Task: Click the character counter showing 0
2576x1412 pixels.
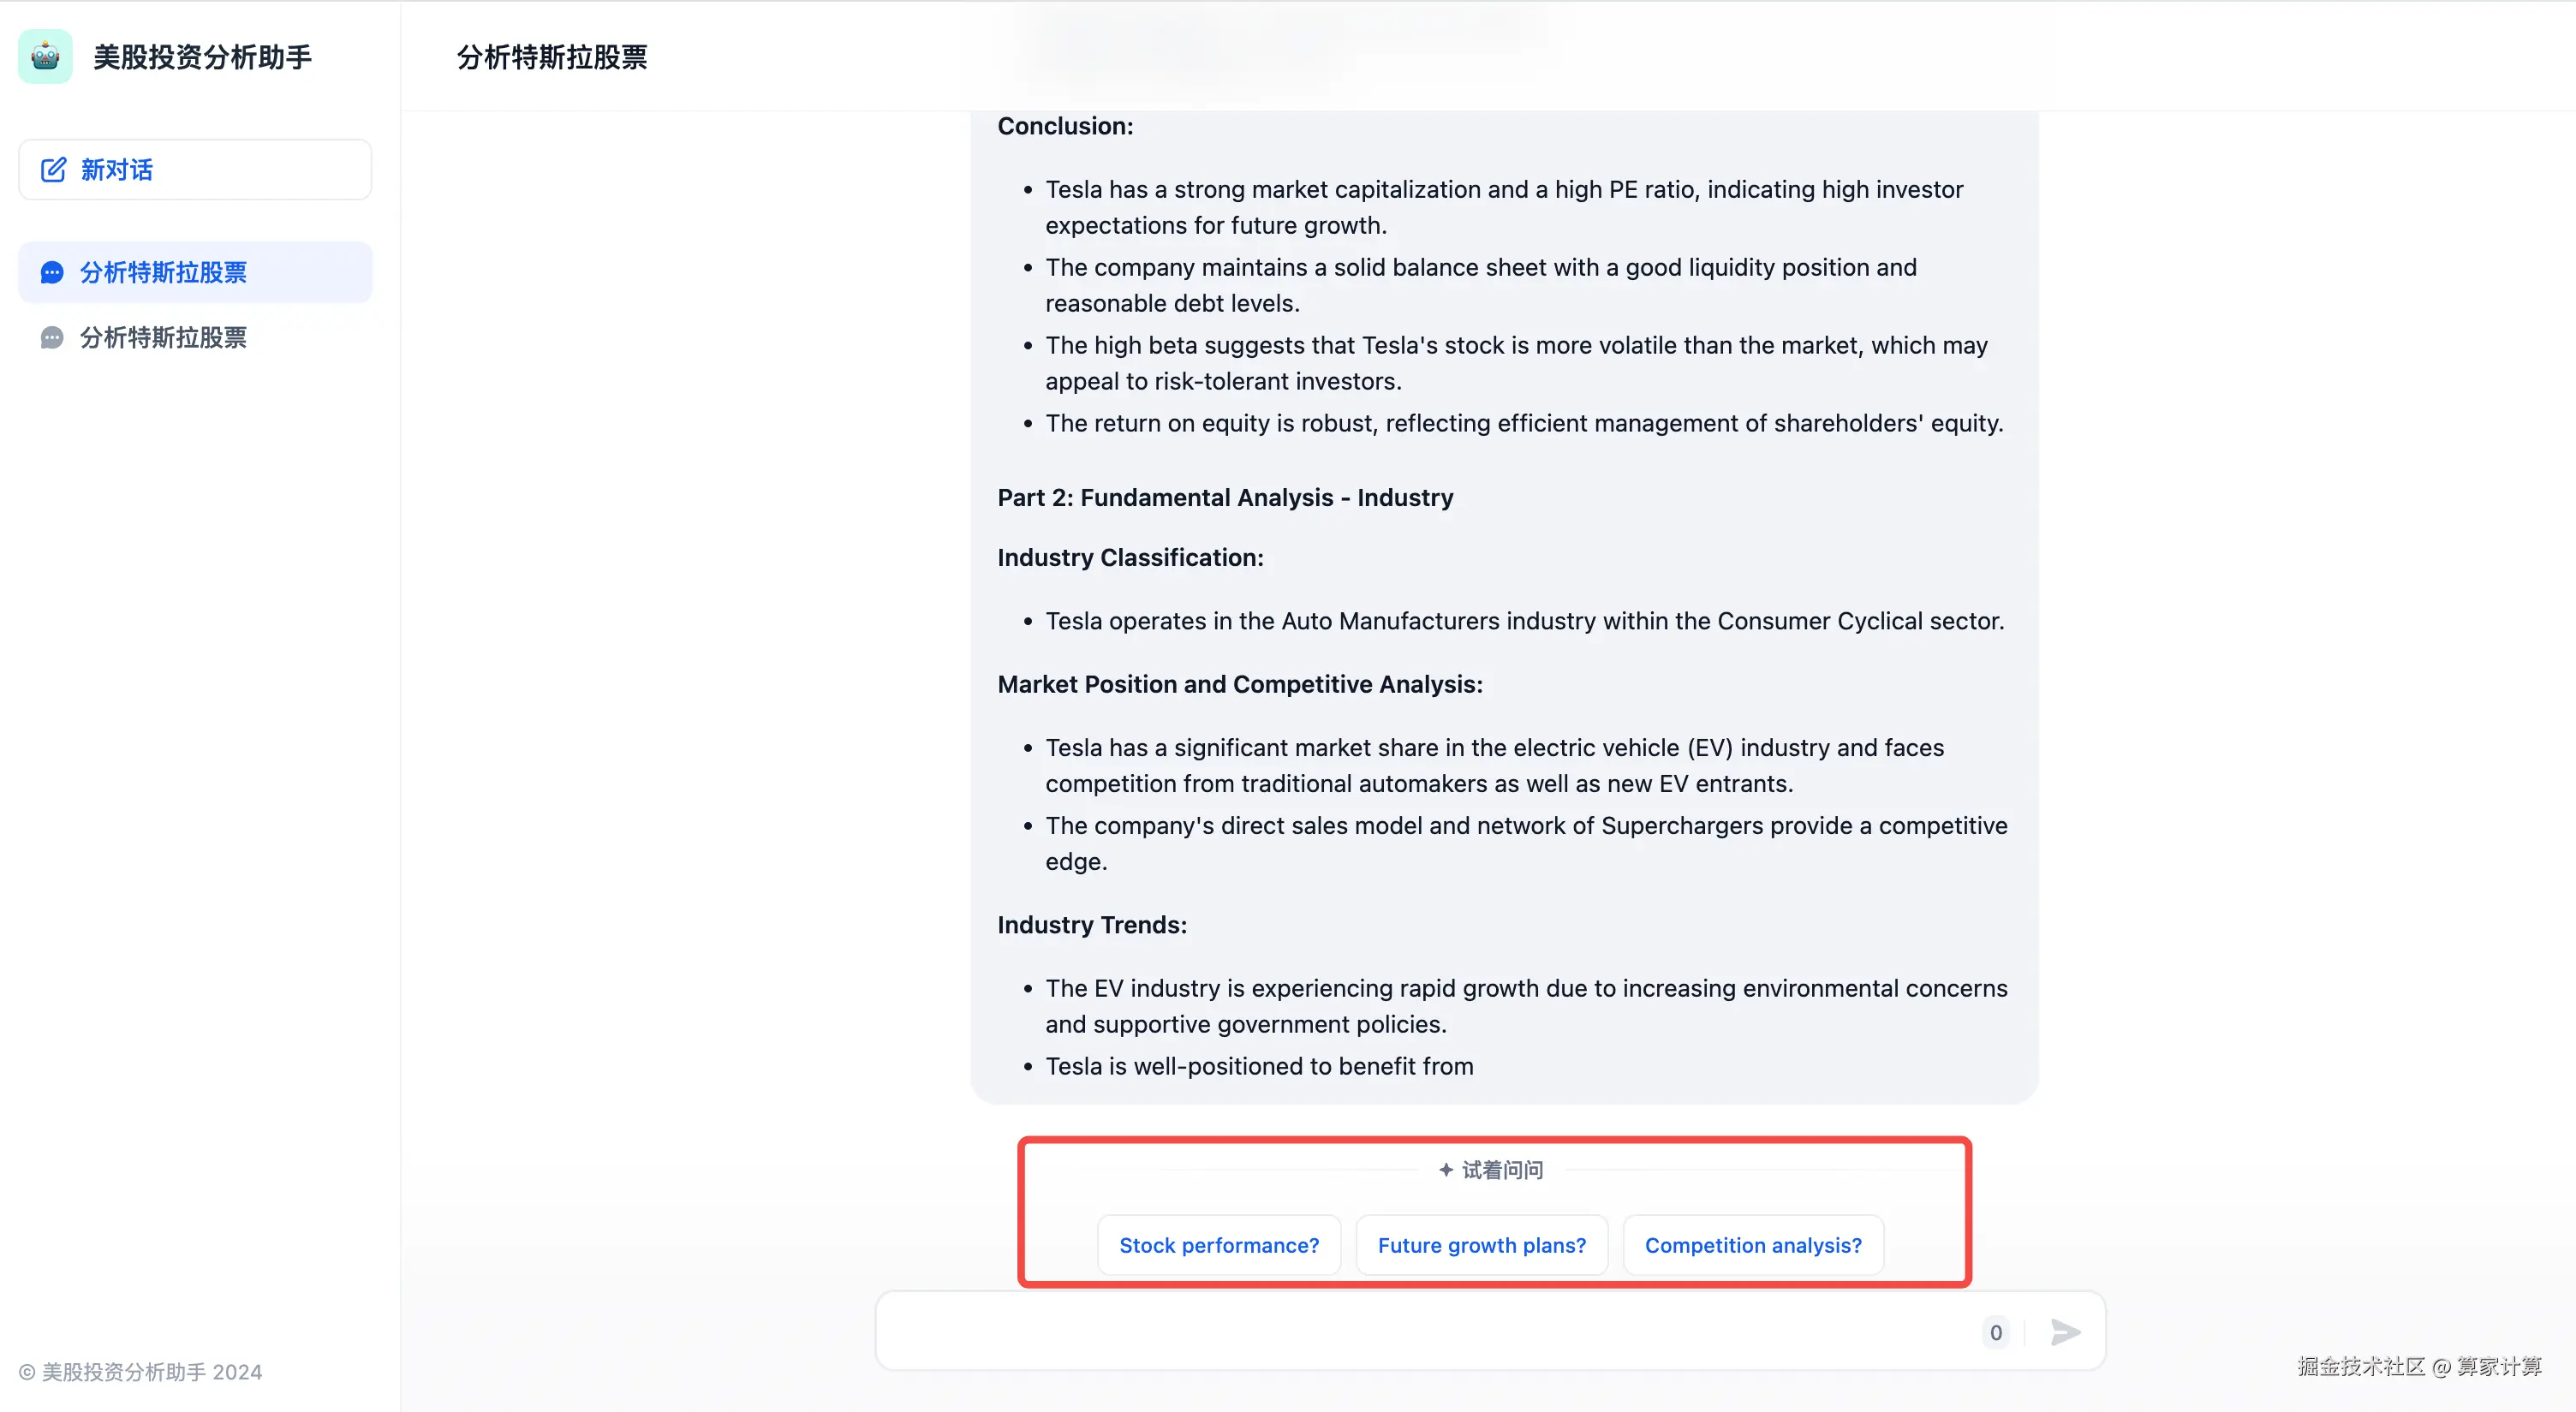Action: [x=1995, y=1332]
